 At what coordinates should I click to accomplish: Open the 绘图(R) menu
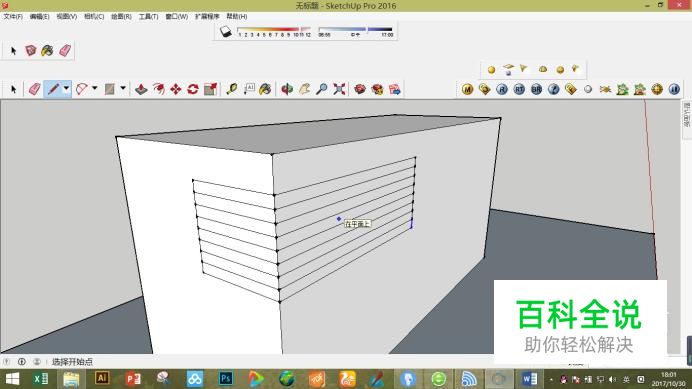(x=121, y=16)
